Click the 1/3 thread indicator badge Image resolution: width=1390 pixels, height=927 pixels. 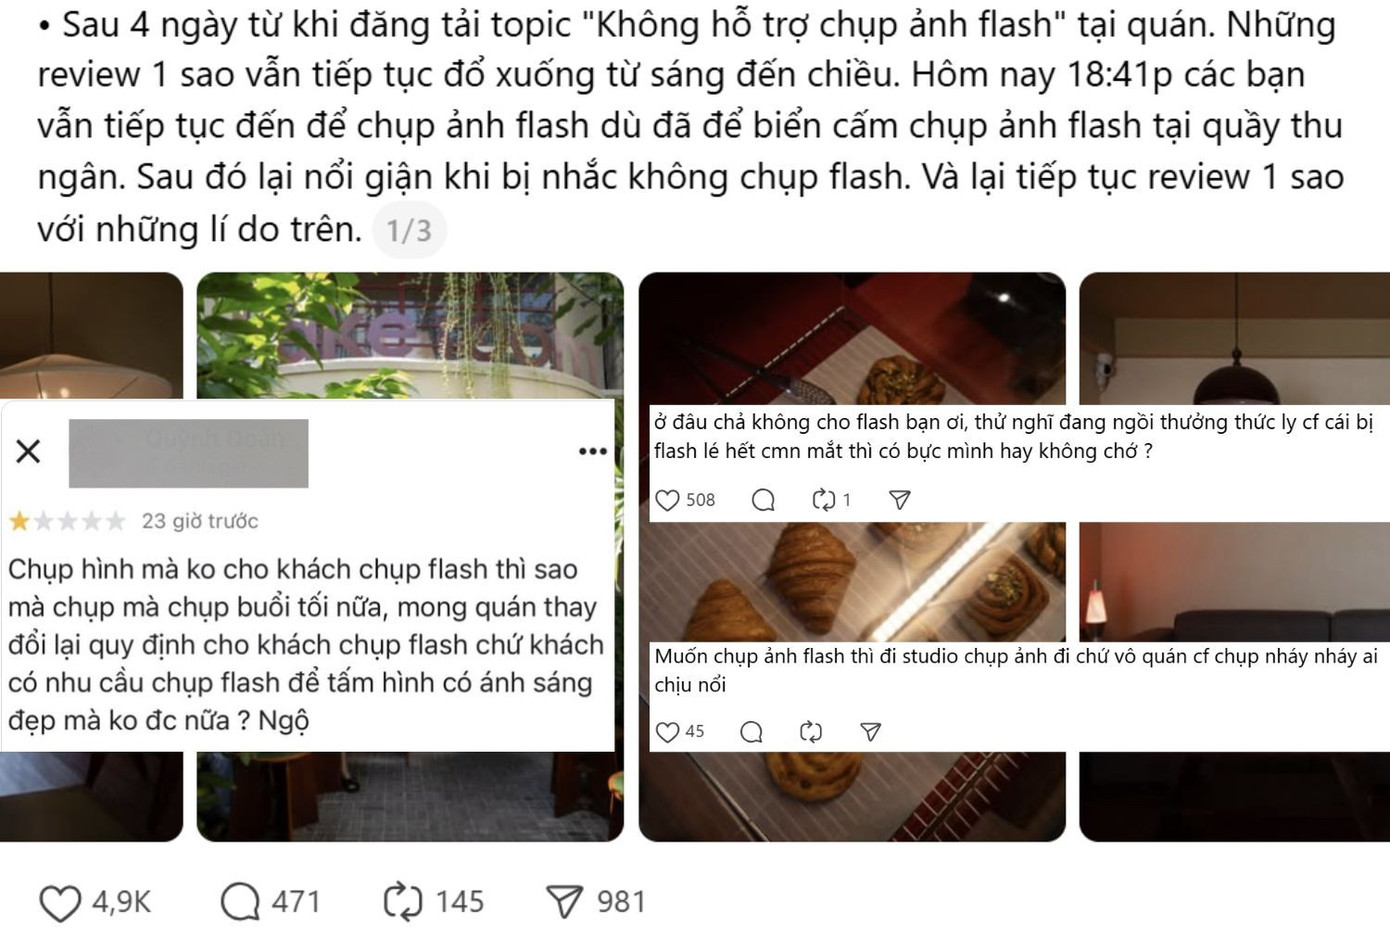pos(409,231)
